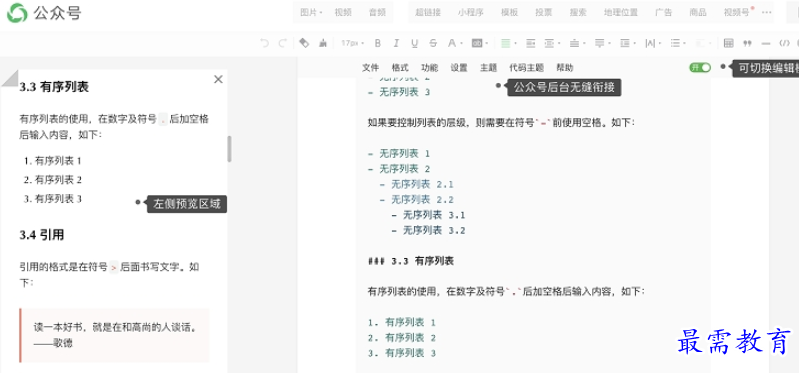The height and width of the screenshot is (373, 799).
Task: Toggle italic formatting
Action: click(x=396, y=43)
